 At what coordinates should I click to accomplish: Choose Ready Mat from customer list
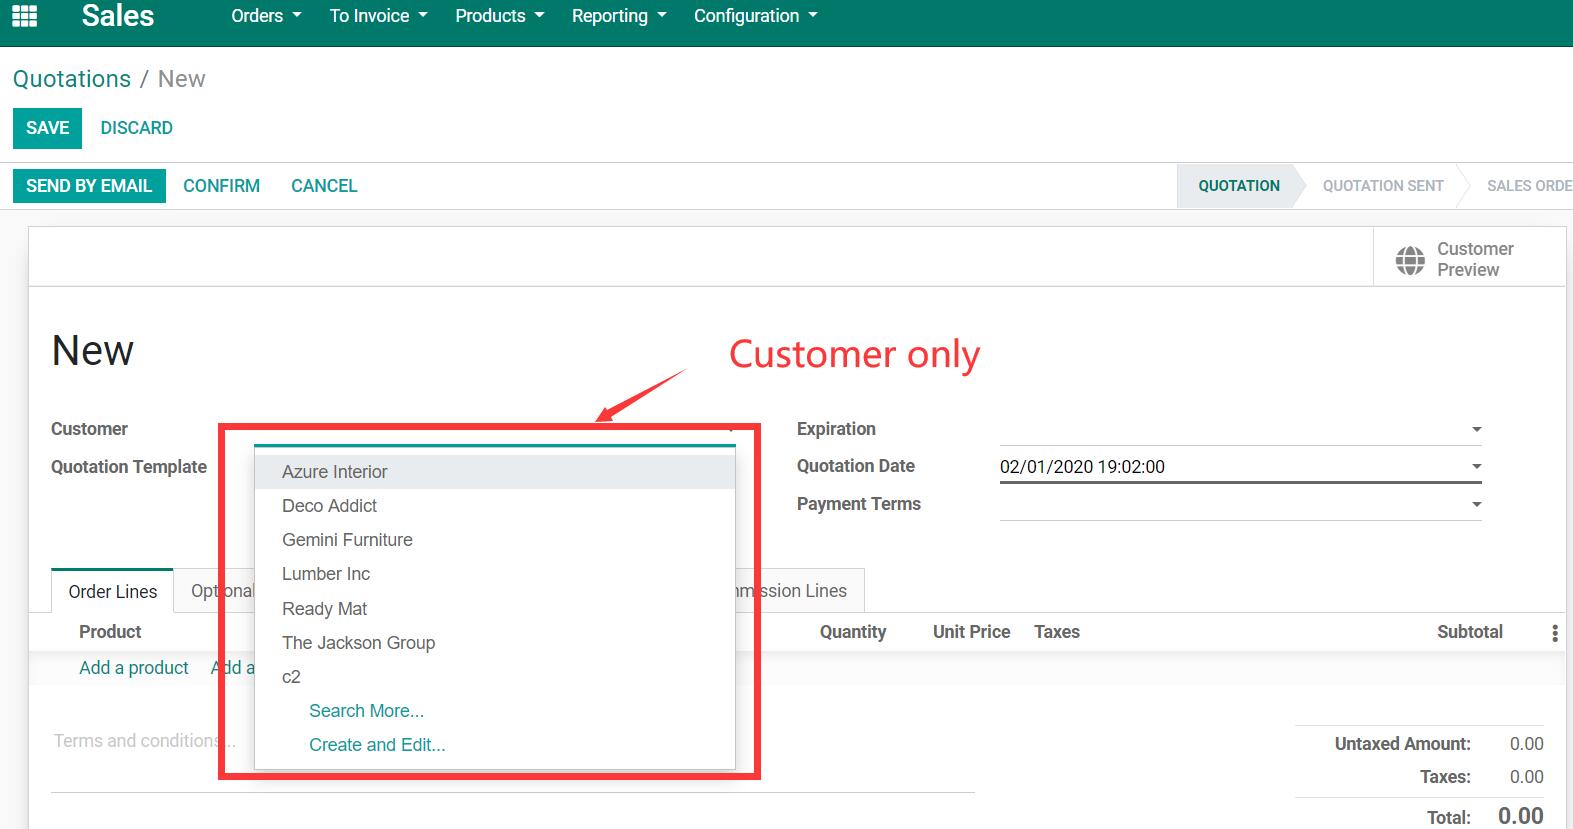[x=495, y=609]
